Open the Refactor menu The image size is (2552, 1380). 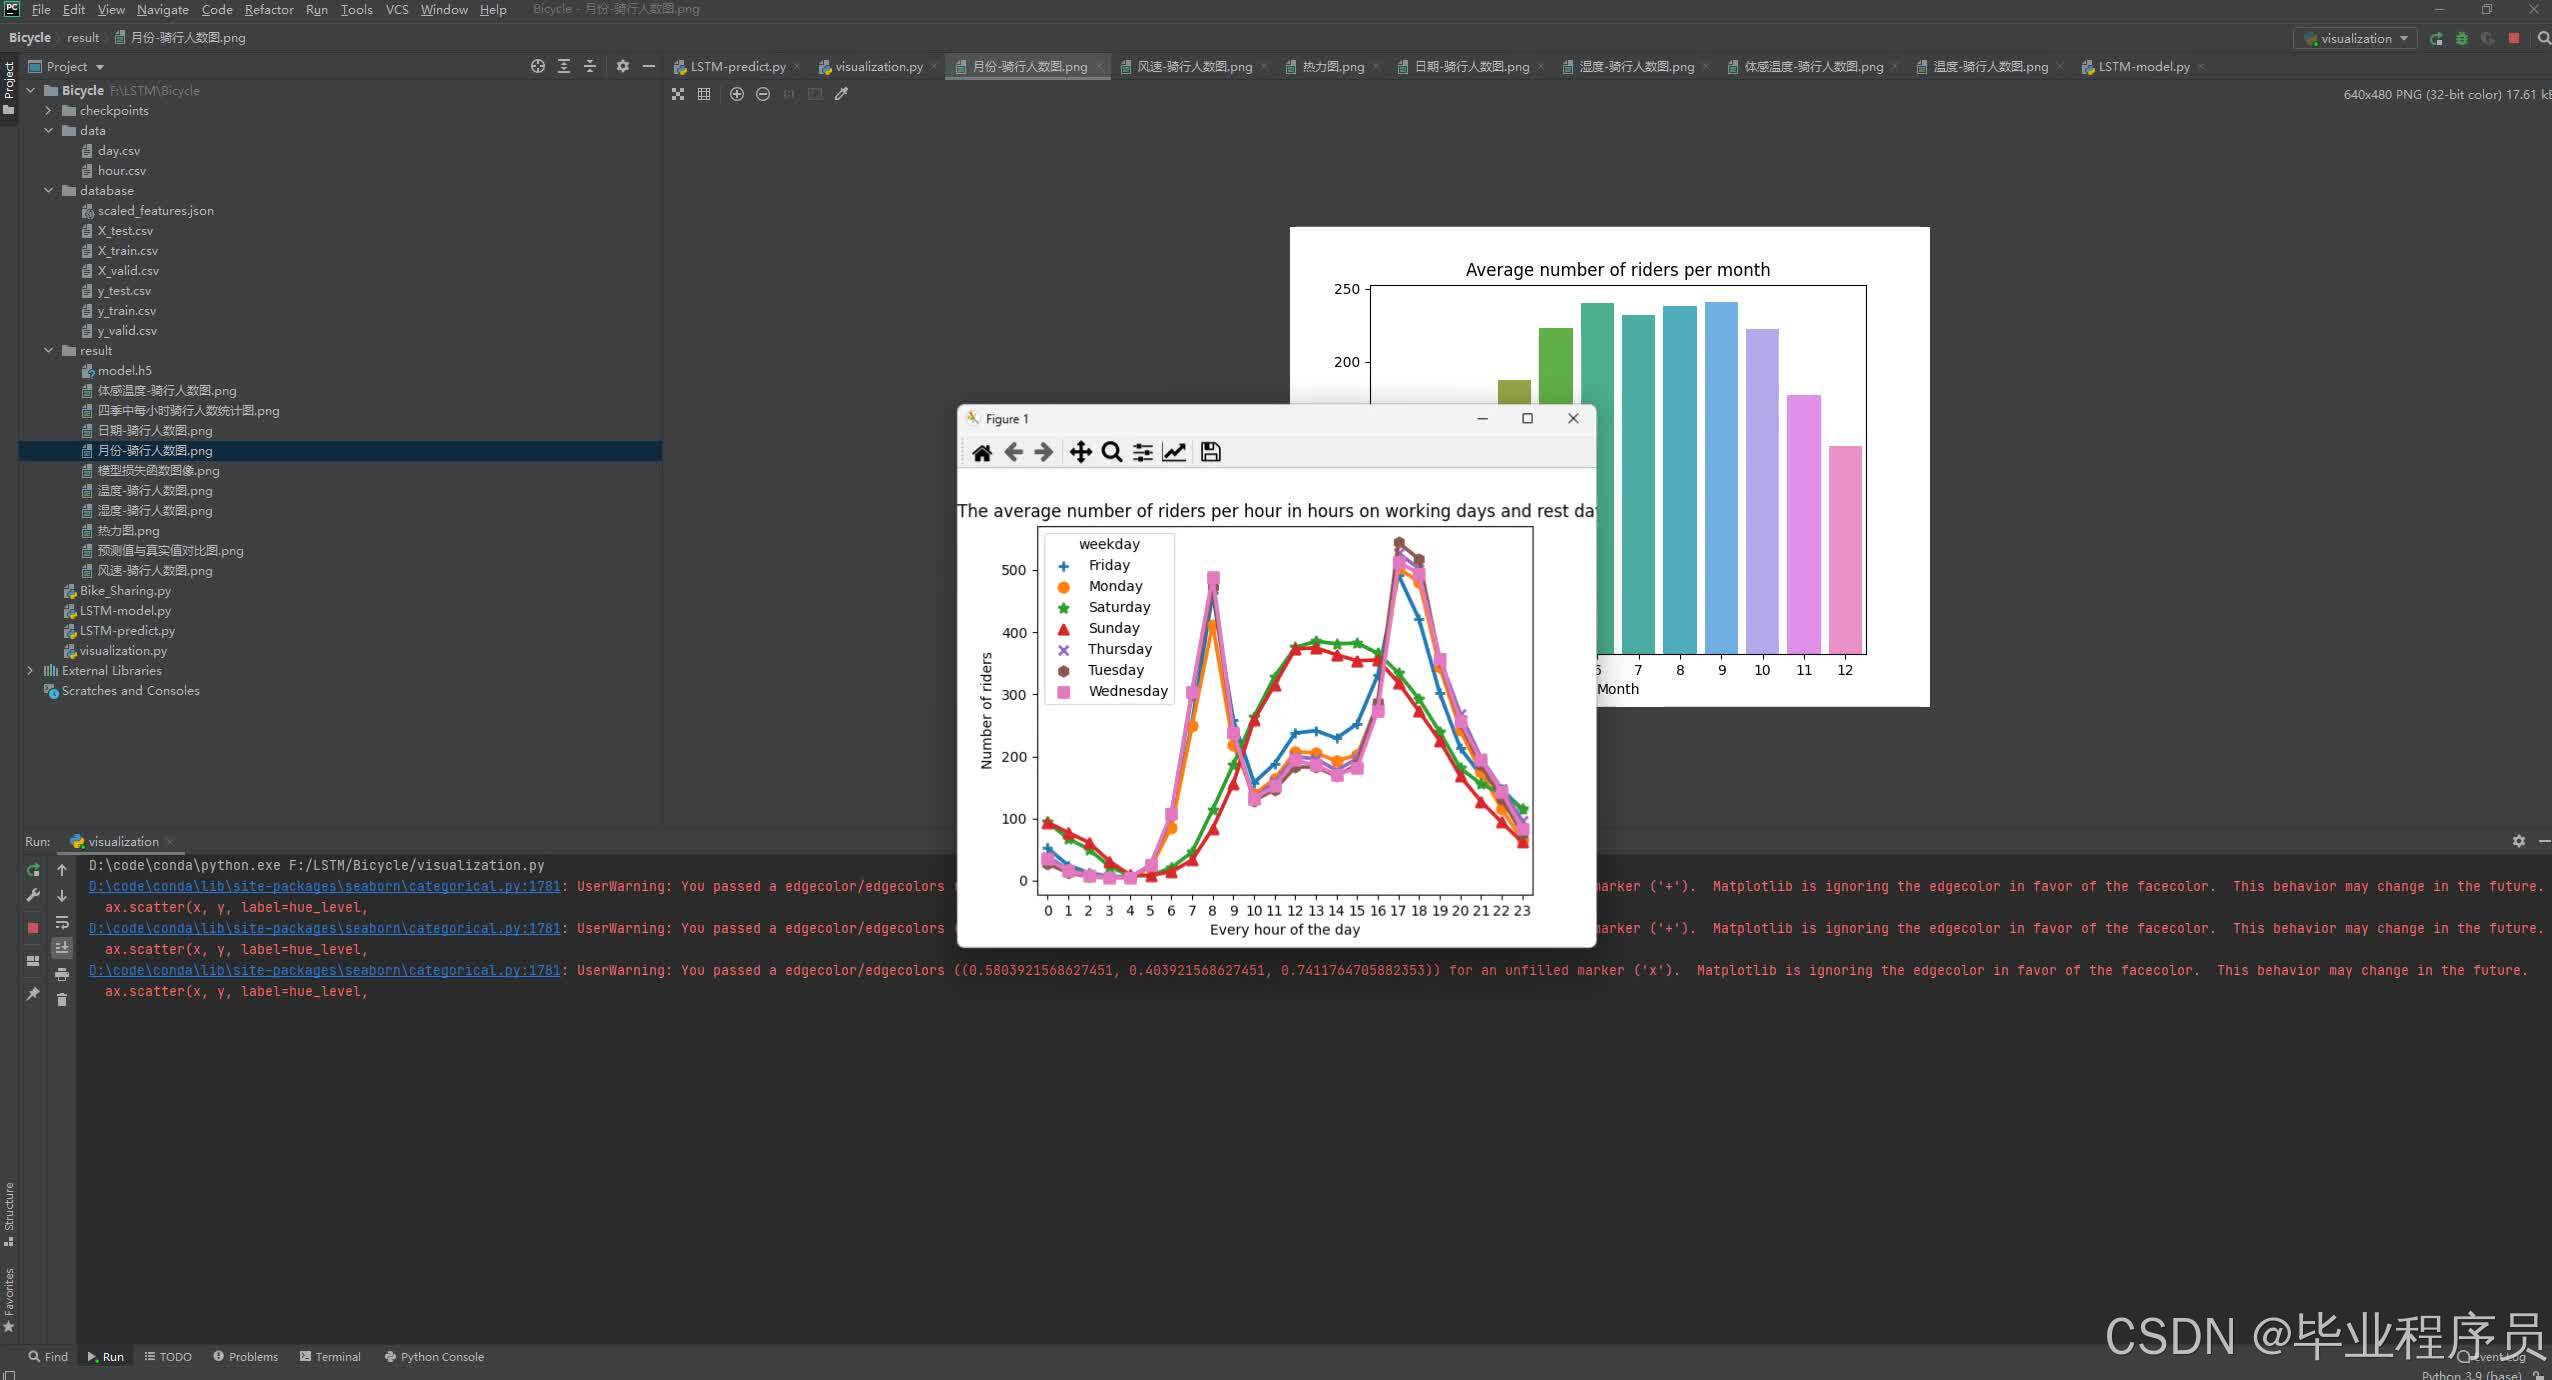pos(268,10)
